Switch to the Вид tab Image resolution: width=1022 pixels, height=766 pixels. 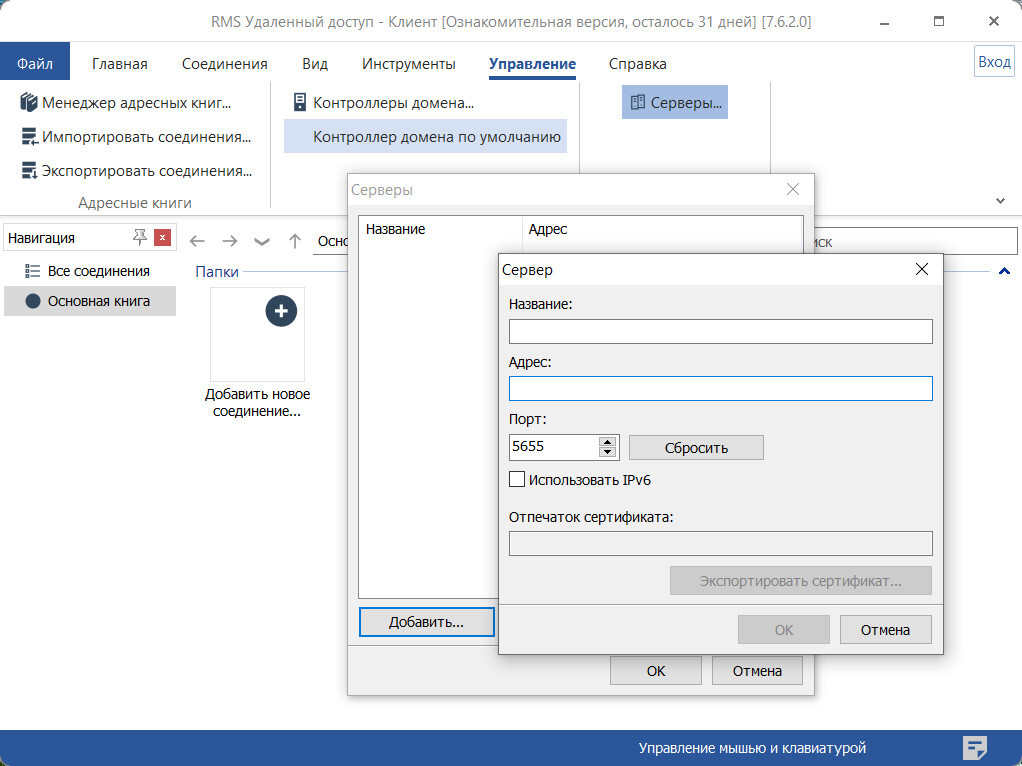pyautogui.click(x=315, y=64)
